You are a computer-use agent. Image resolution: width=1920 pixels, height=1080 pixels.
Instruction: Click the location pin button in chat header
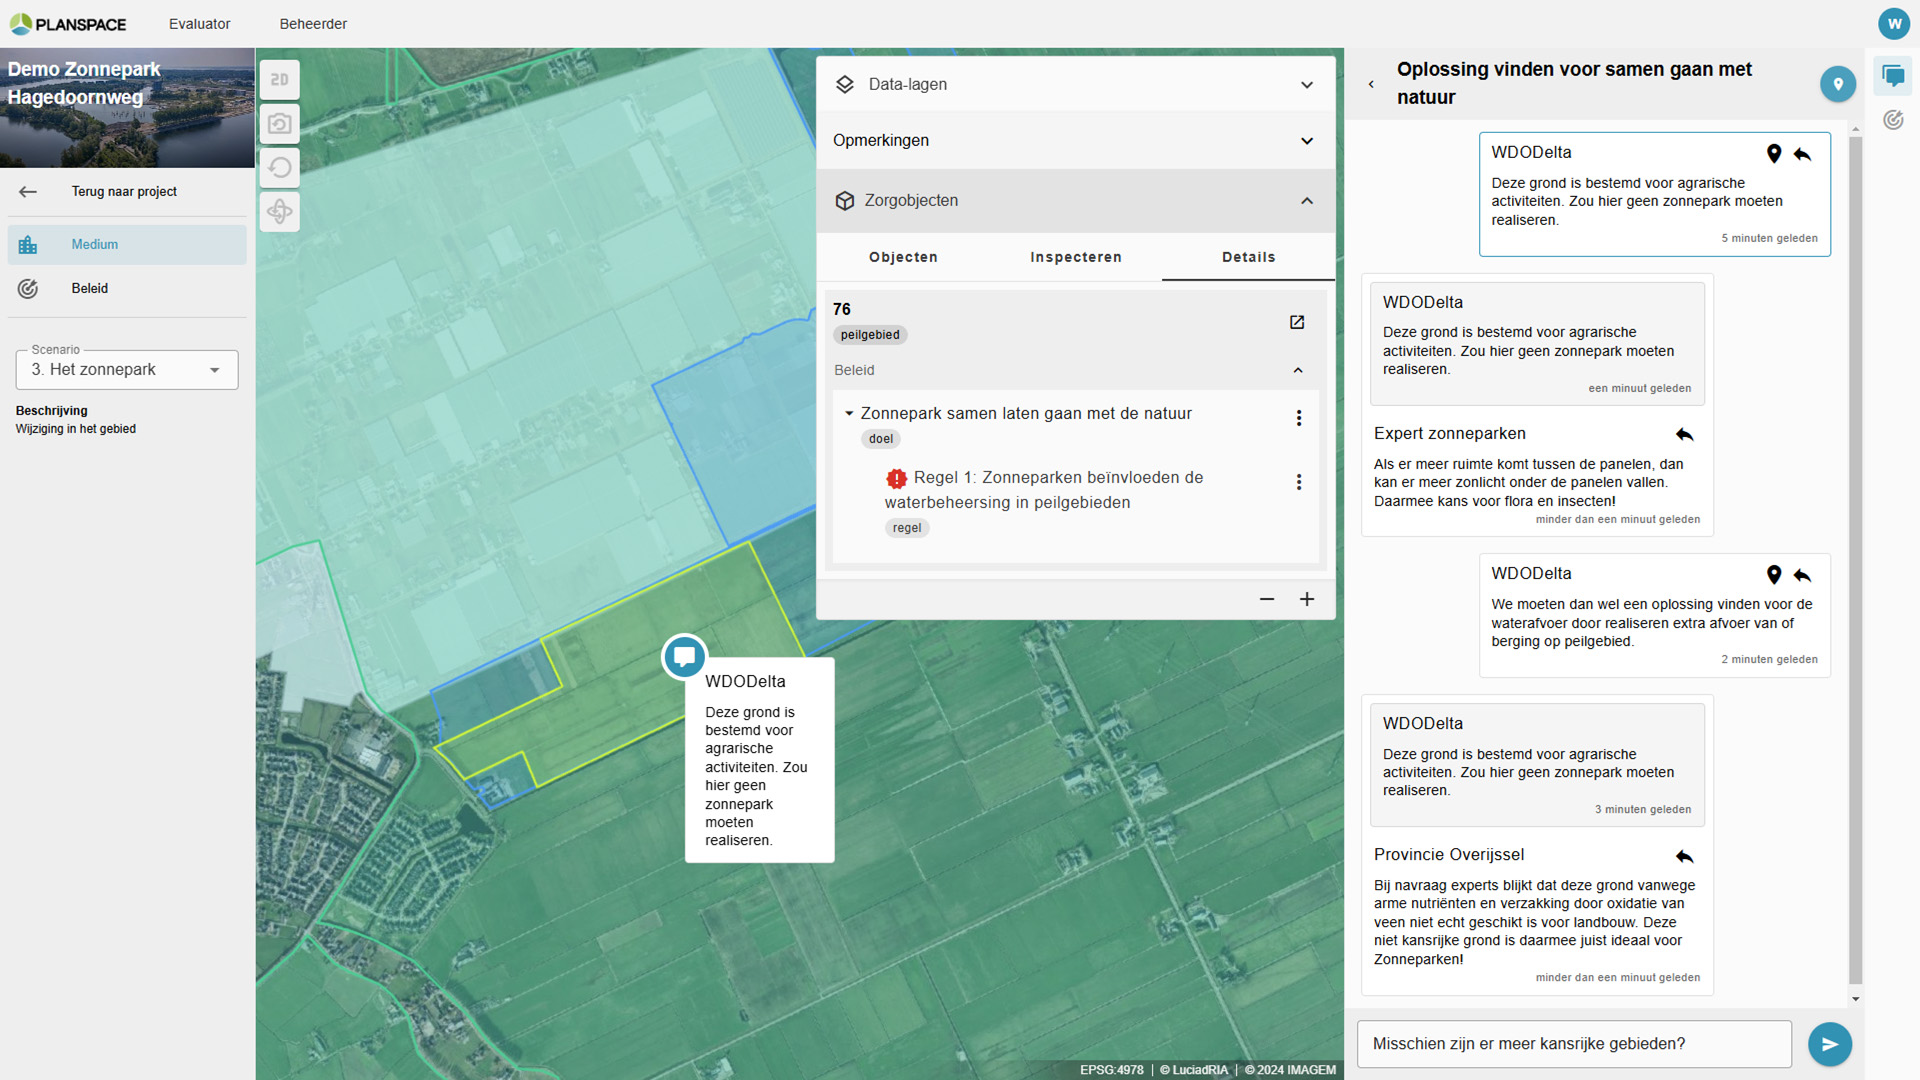[x=1837, y=84]
